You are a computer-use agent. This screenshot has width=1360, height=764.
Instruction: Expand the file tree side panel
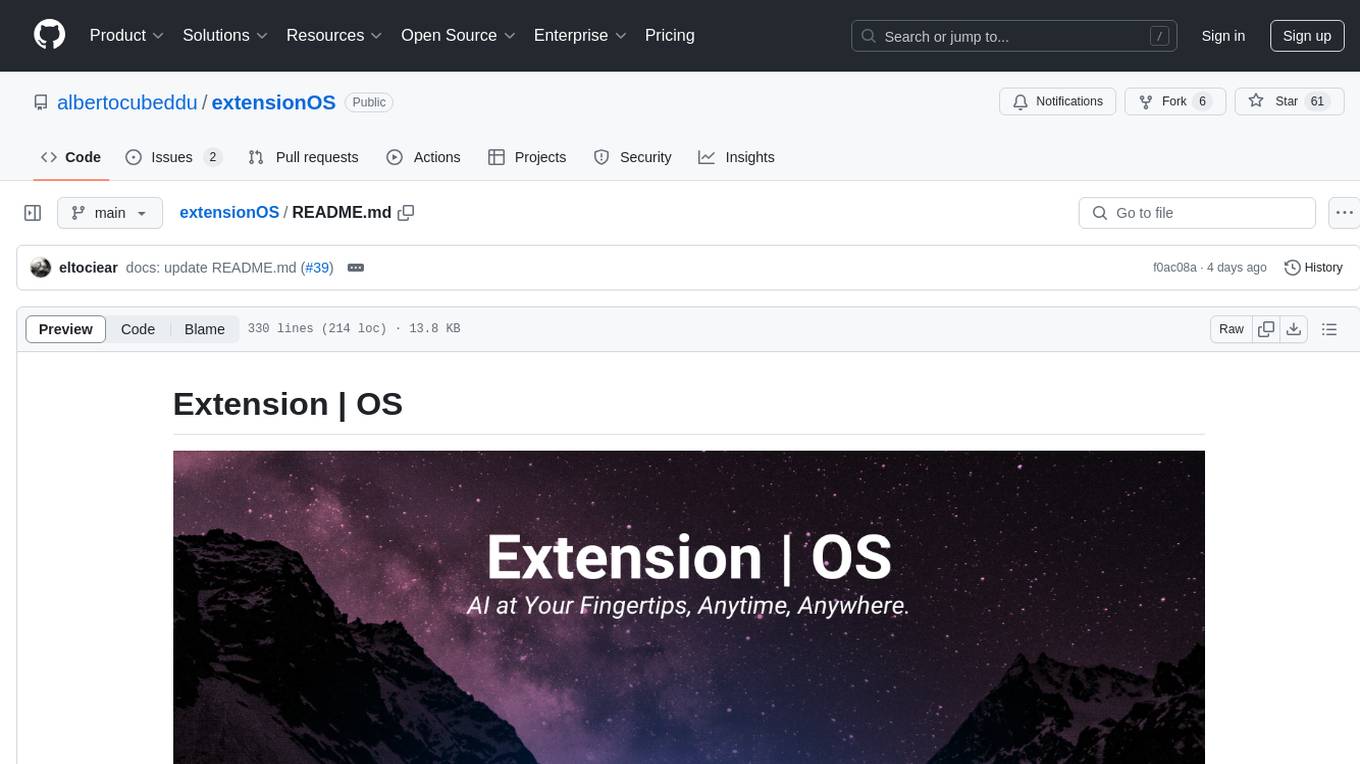[x=33, y=213]
